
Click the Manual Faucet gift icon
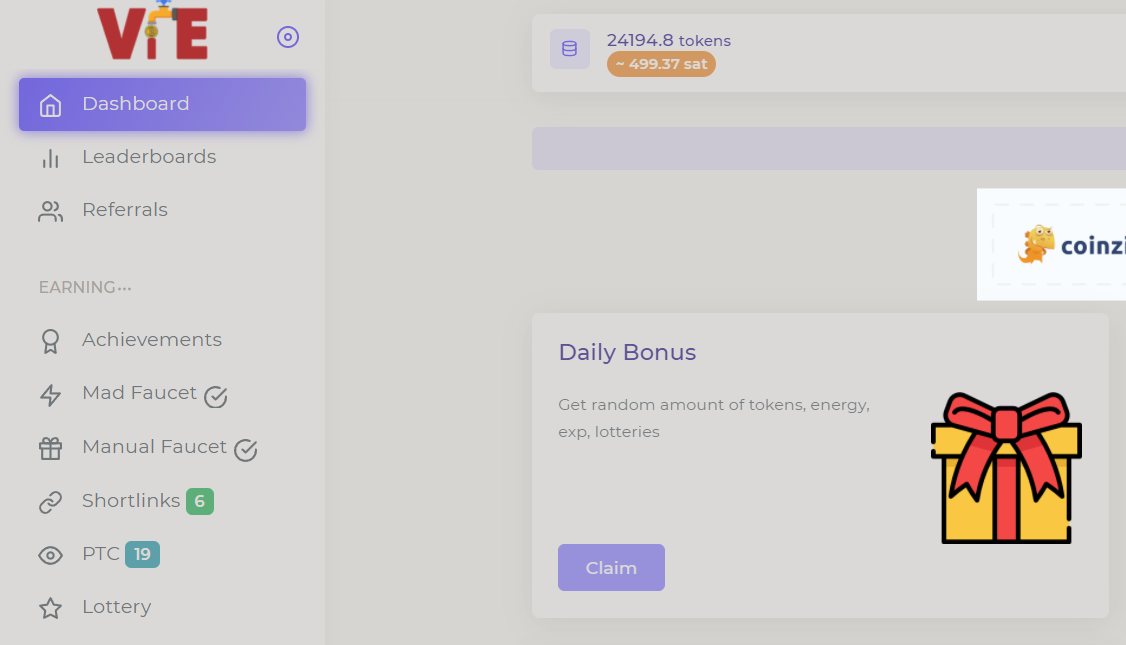click(x=50, y=449)
